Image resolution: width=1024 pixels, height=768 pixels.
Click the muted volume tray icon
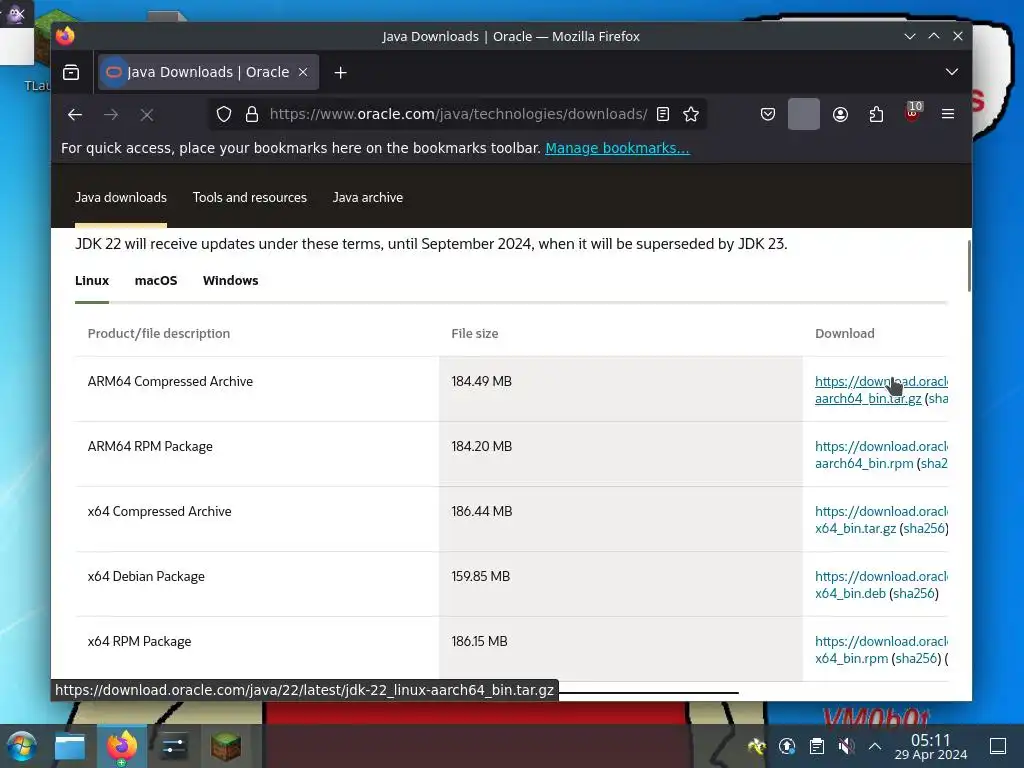(x=846, y=746)
